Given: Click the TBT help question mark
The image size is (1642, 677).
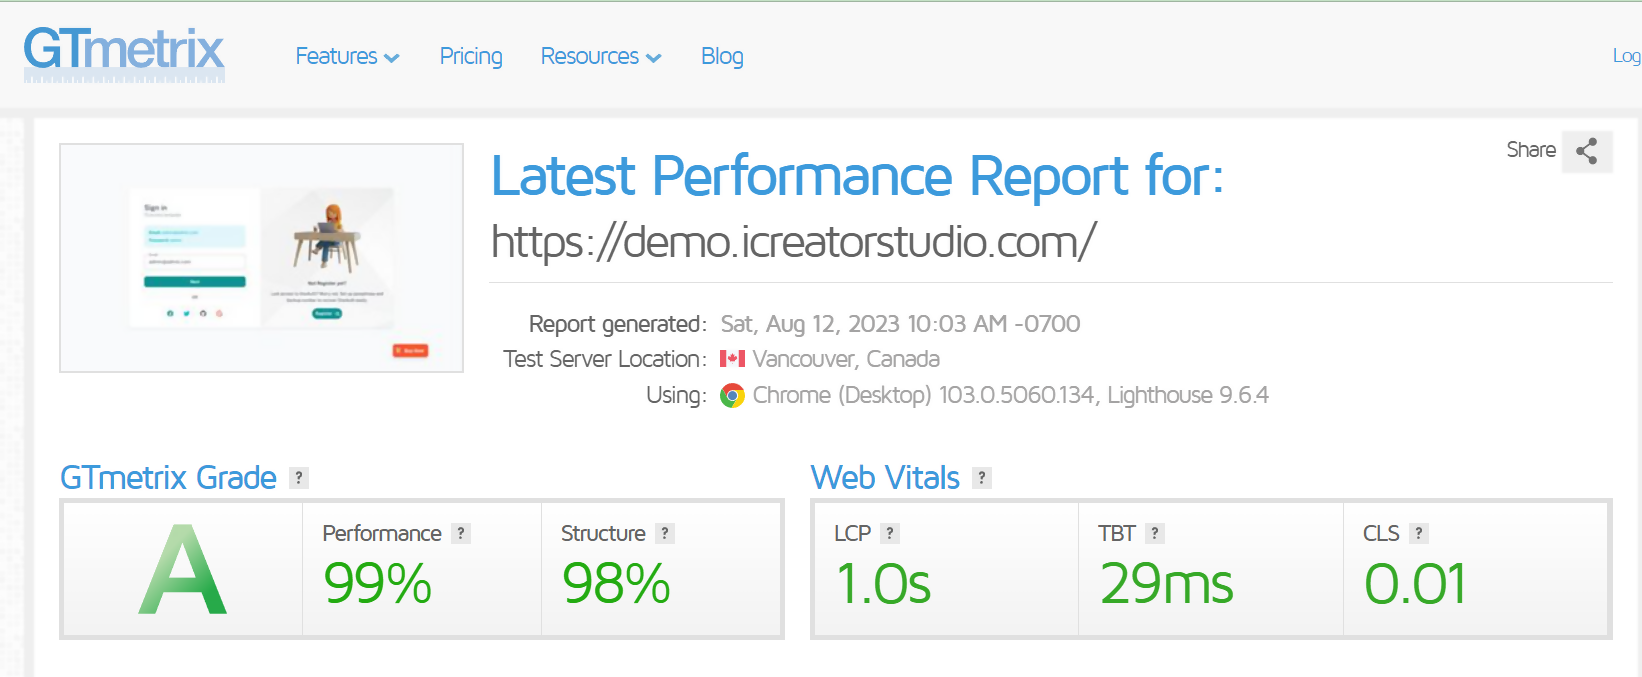Looking at the screenshot, I should point(1154,534).
